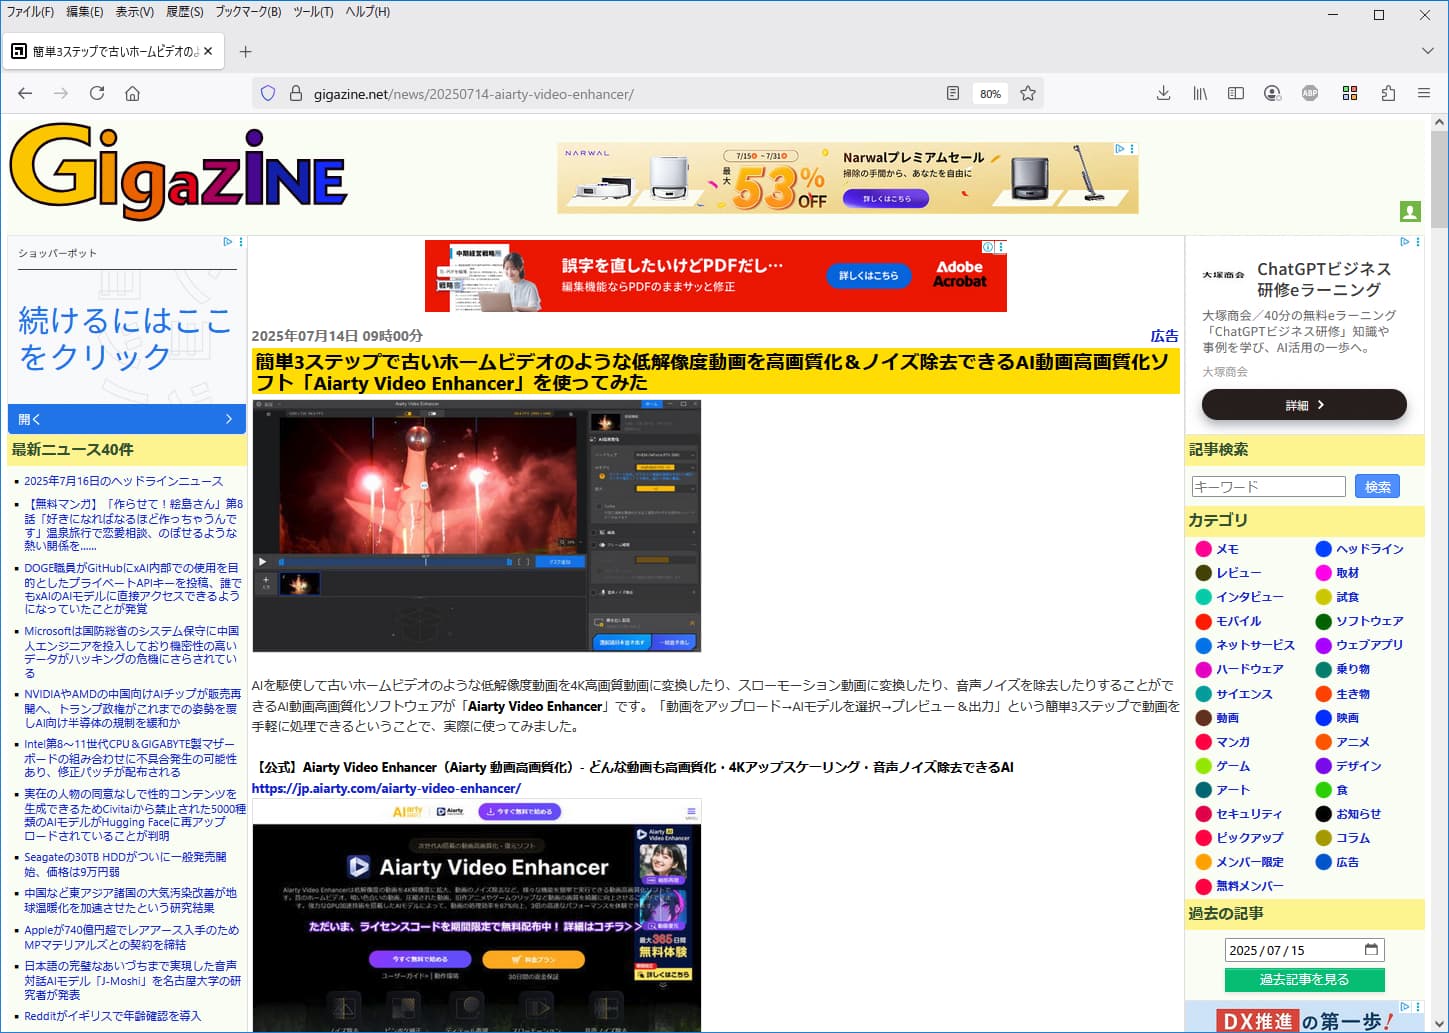
Task: Open a new tab with plus
Action: pos(246,51)
